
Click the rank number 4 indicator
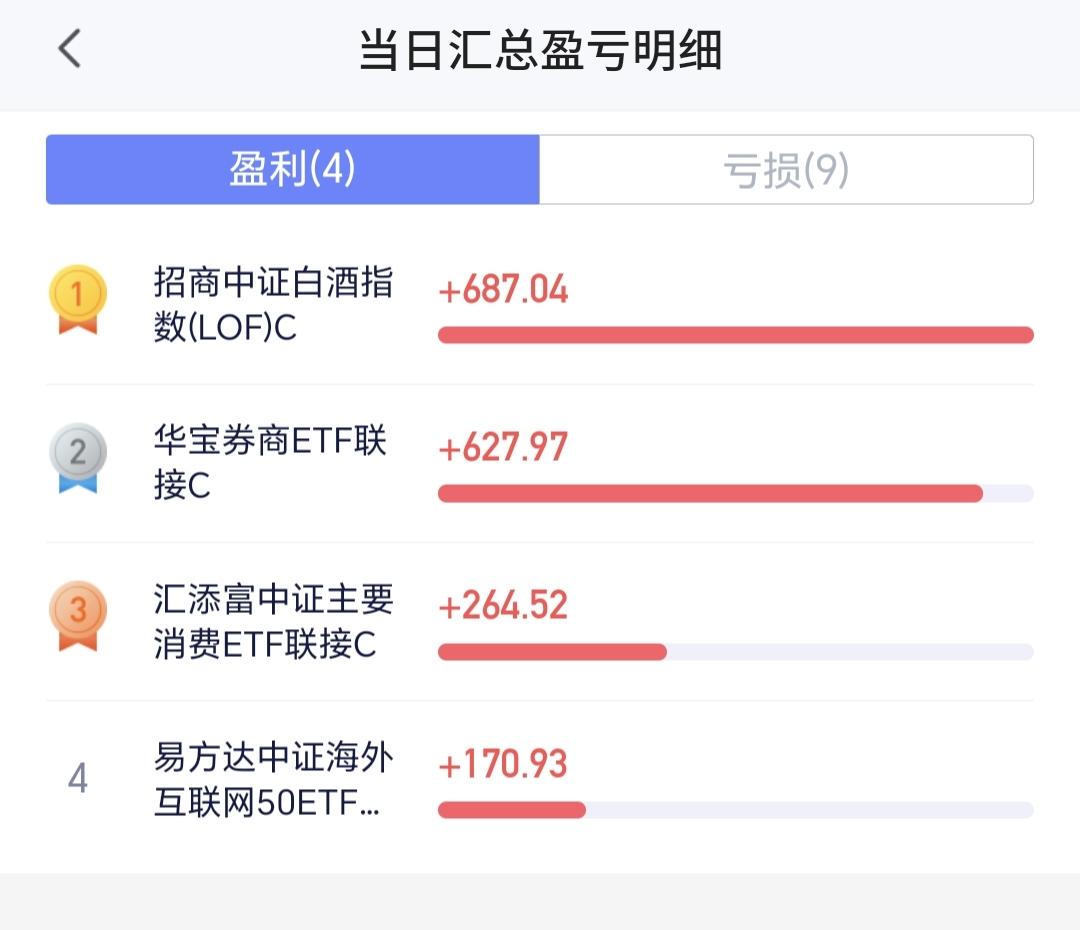(78, 778)
